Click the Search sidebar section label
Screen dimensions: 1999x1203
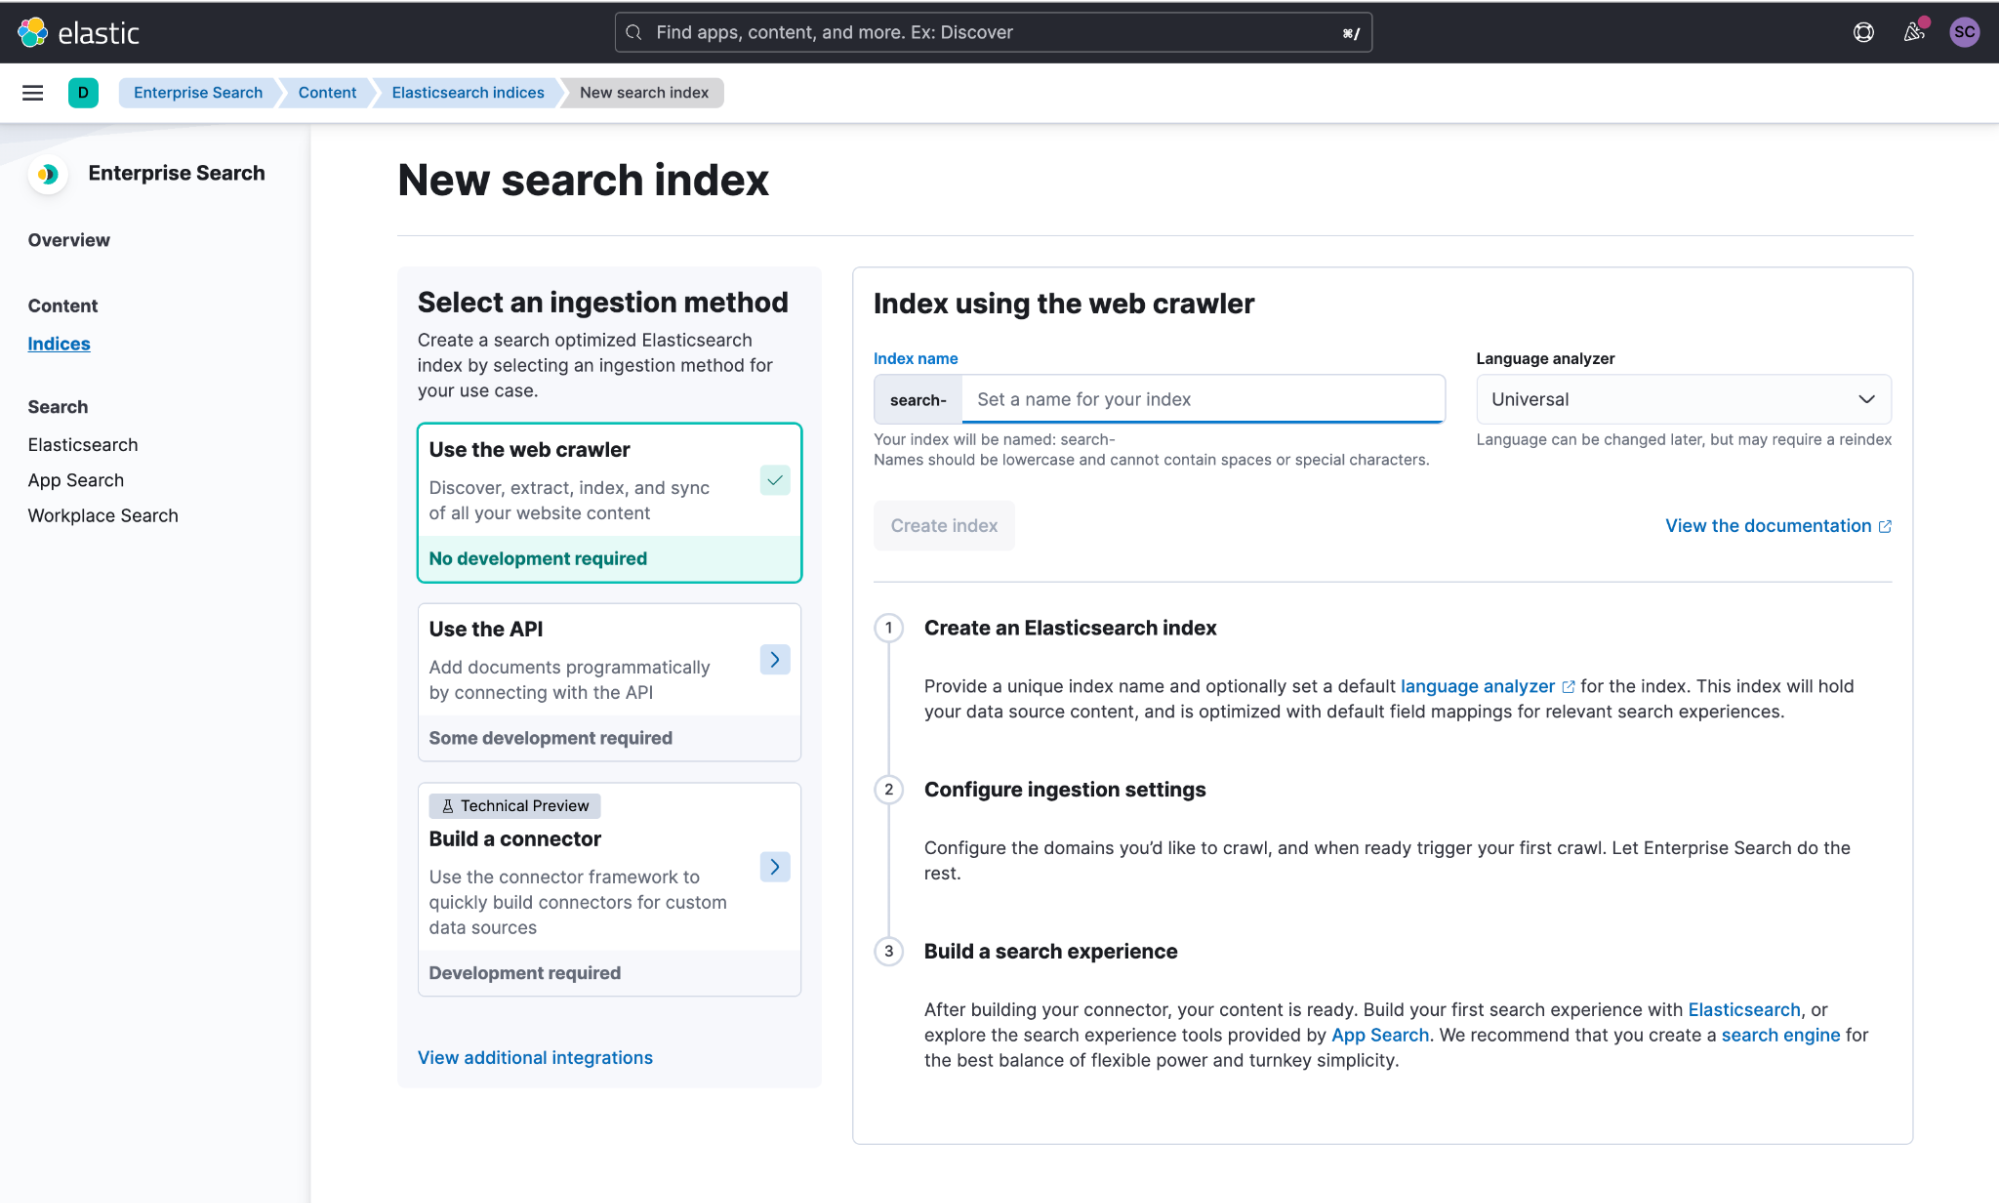pos(58,407)
